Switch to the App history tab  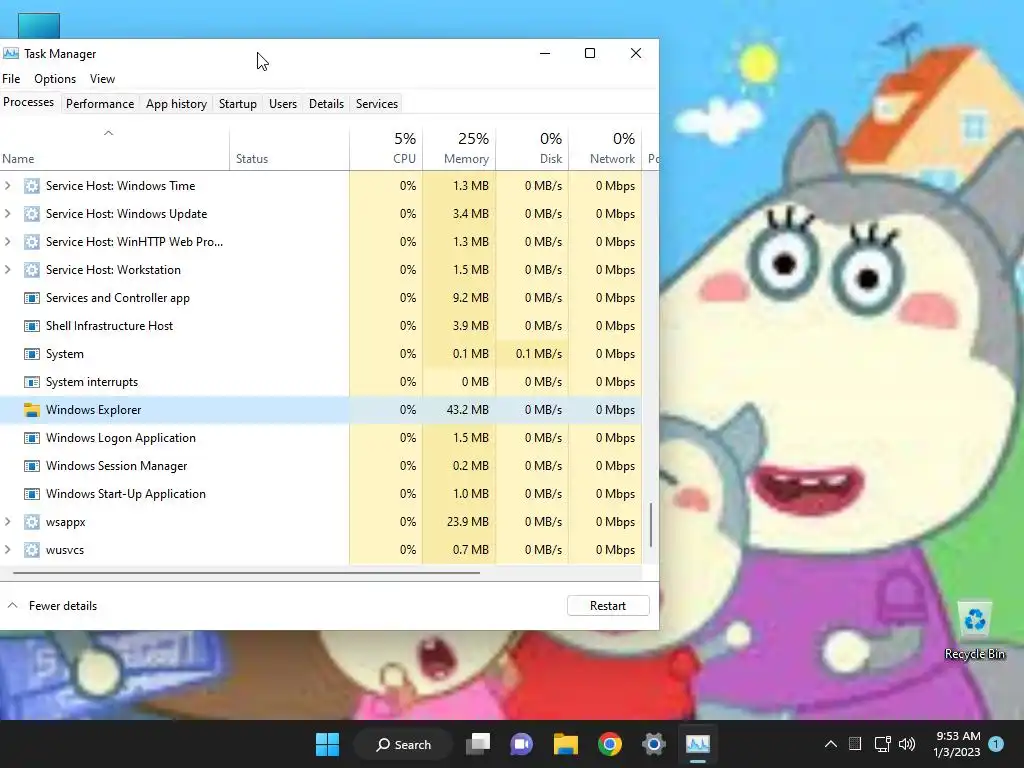pyautogui.click(x=176, y=104)
